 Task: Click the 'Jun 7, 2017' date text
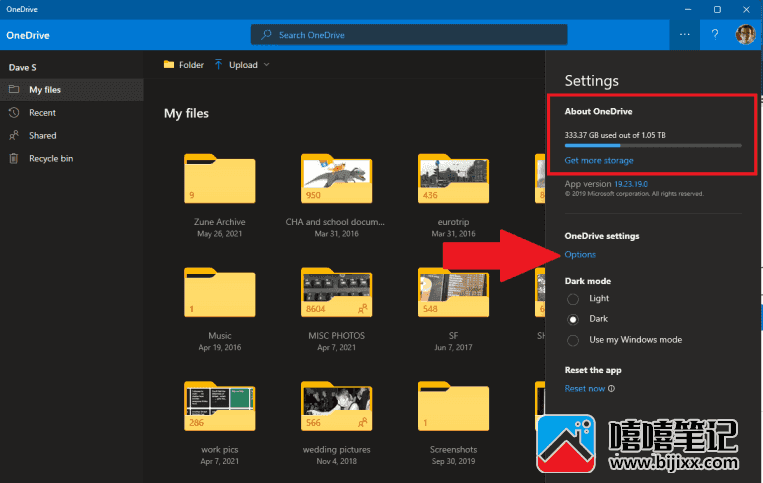[x=453, y=347]
